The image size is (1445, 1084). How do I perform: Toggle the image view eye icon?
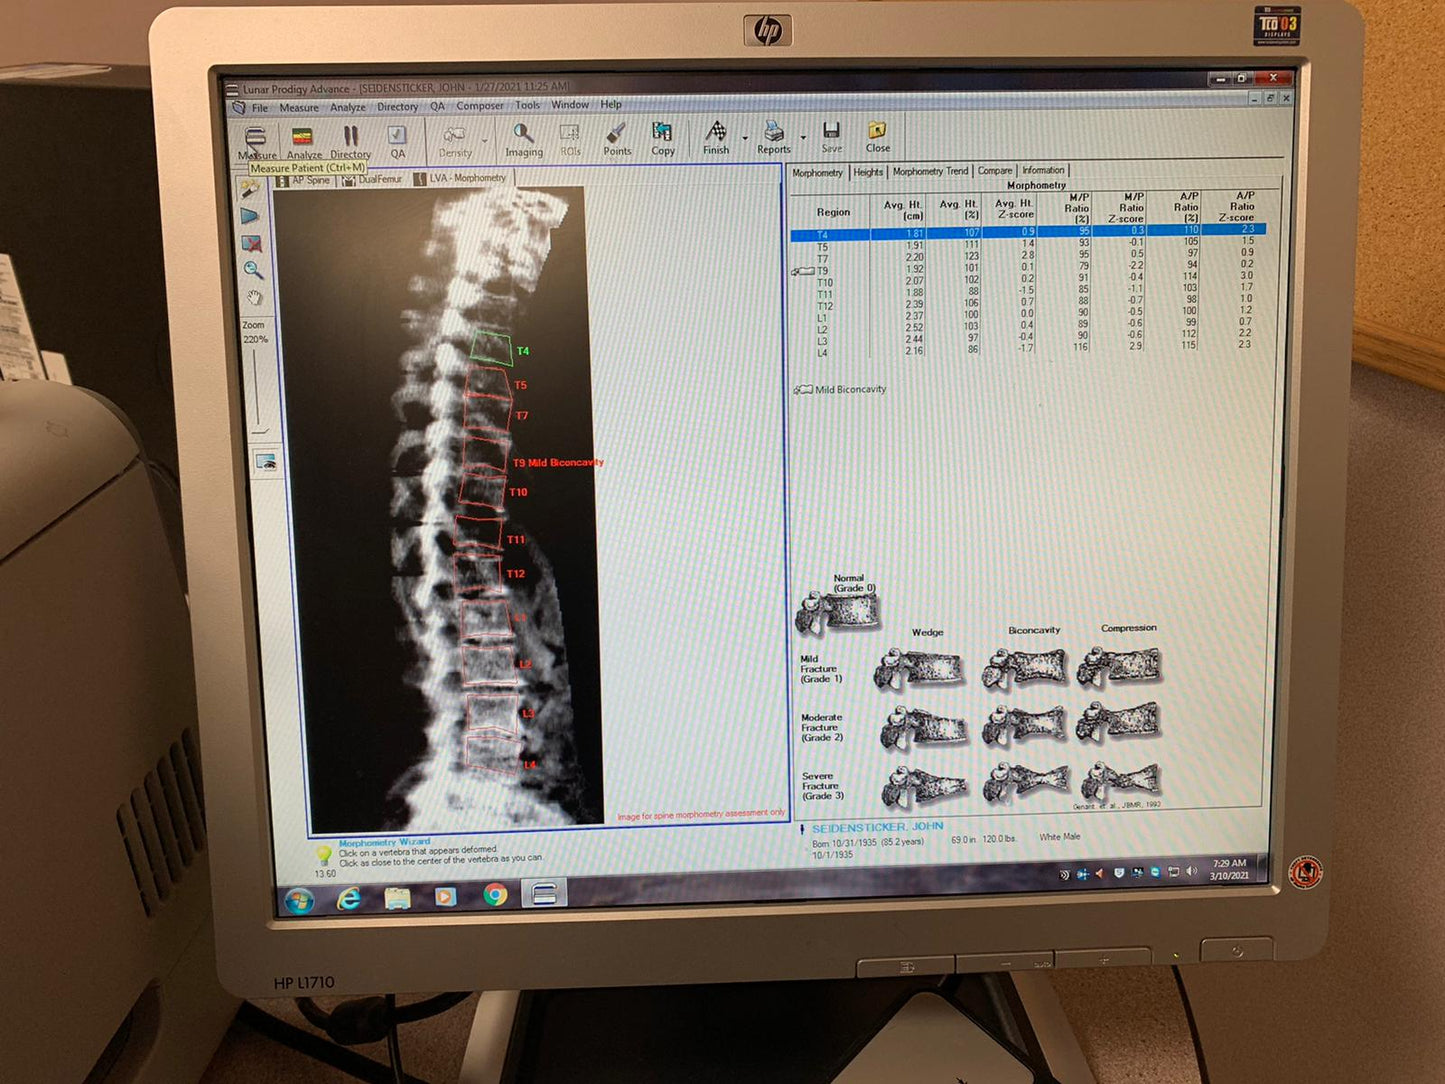click(266, 461)
